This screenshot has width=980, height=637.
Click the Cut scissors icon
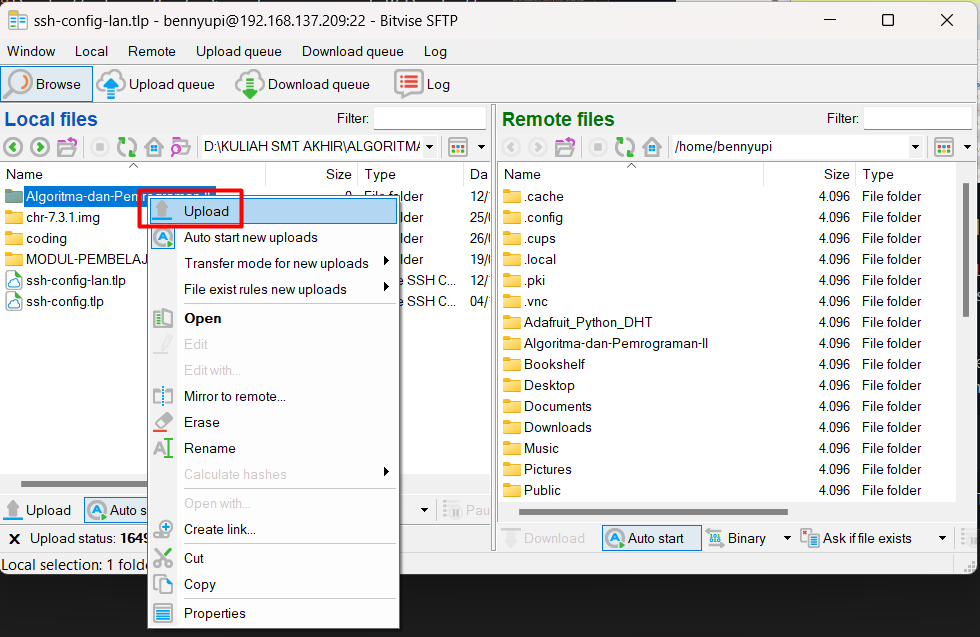pyautogui.click(x=163, y=558)
